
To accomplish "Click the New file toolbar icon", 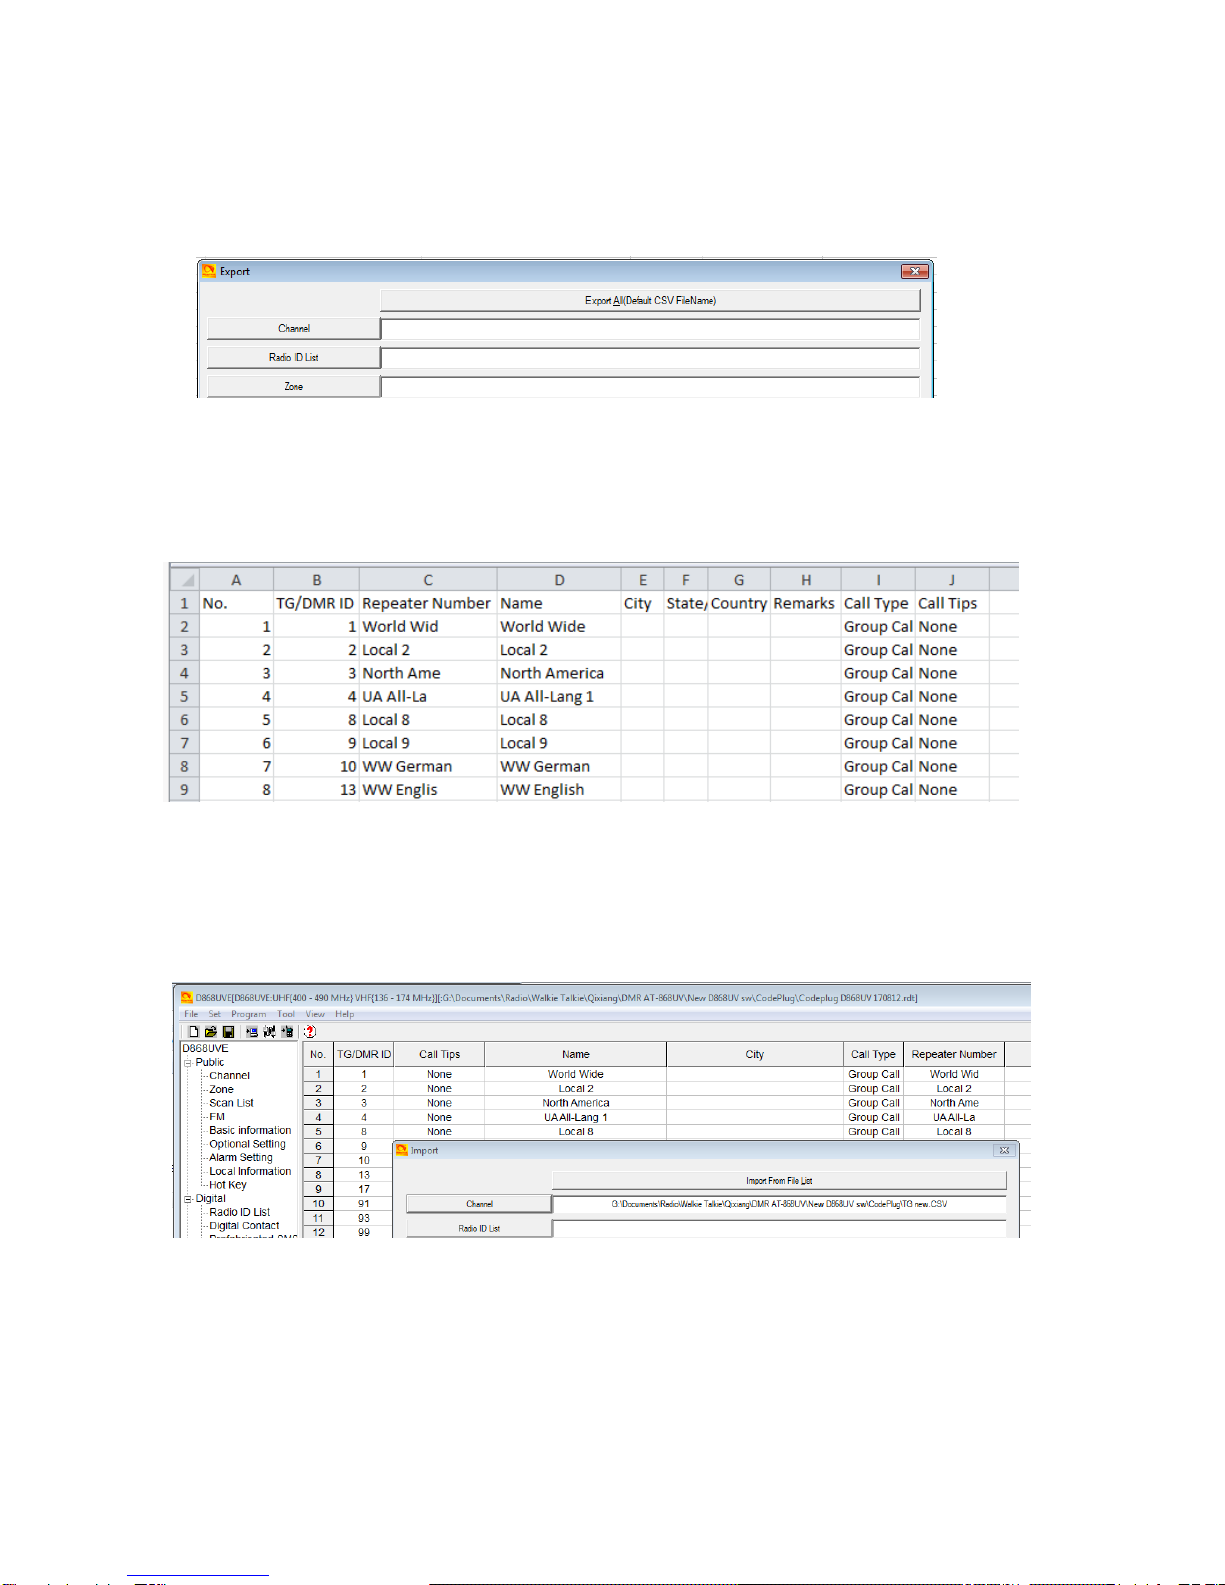I will tap(194, 1031).
